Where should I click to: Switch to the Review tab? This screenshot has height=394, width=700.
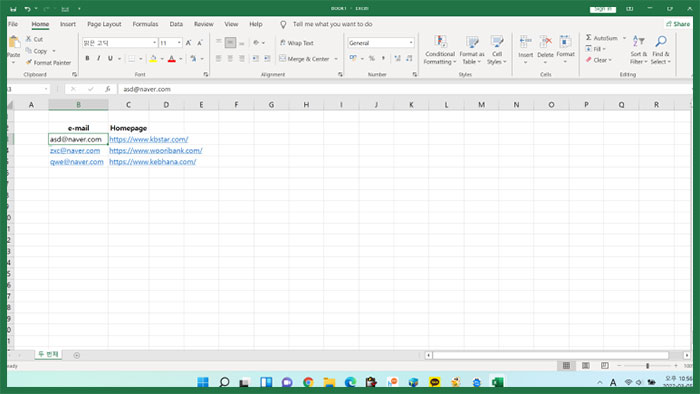tap(204, 24)
